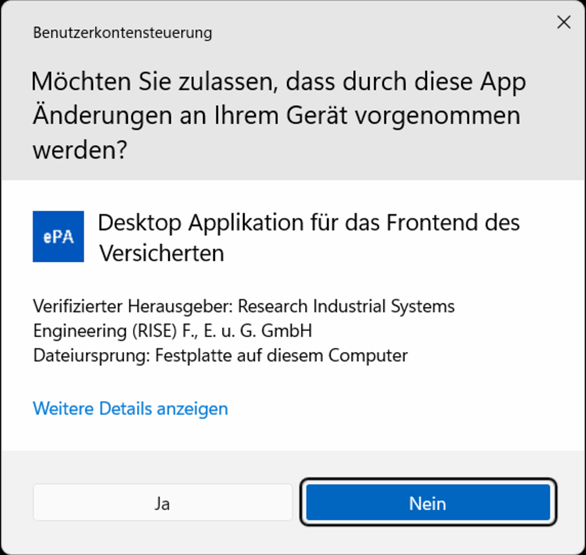The image size is (586, 555).
Task: Click the Dateiursprung Festplatte auf diesem Computer line
Action: [220, 355]
